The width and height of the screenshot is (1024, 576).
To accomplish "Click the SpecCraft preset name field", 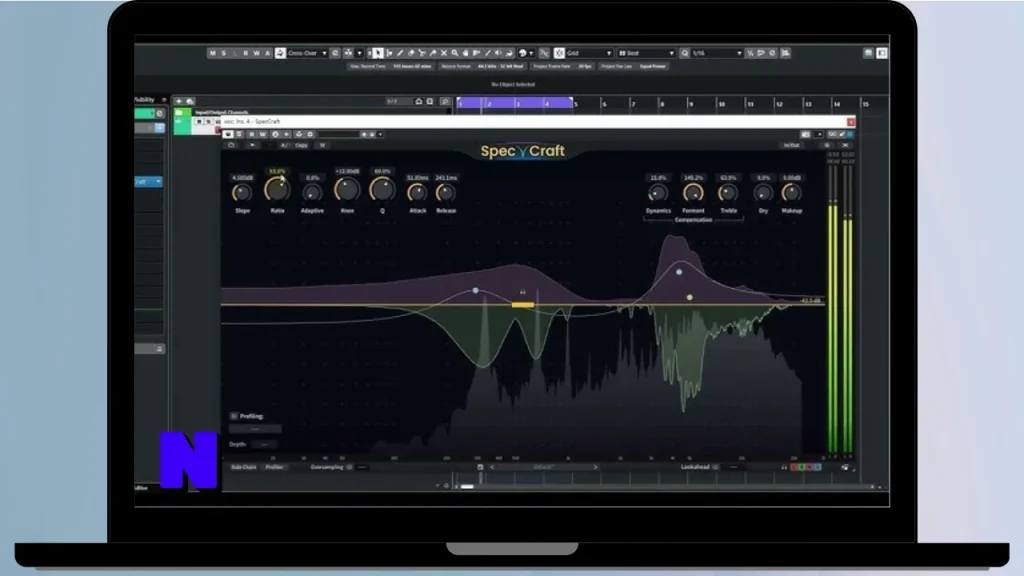I will (543, 467).
